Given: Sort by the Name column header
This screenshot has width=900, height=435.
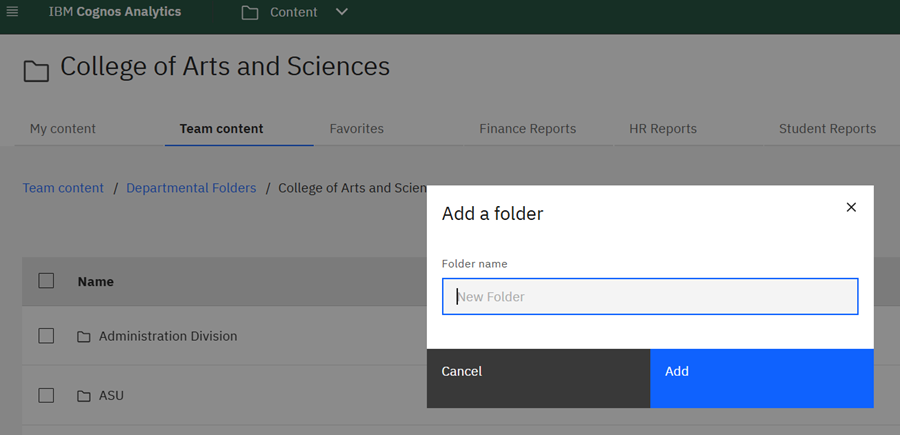Looking at the screenshot, I should click(x=96, y=282).
